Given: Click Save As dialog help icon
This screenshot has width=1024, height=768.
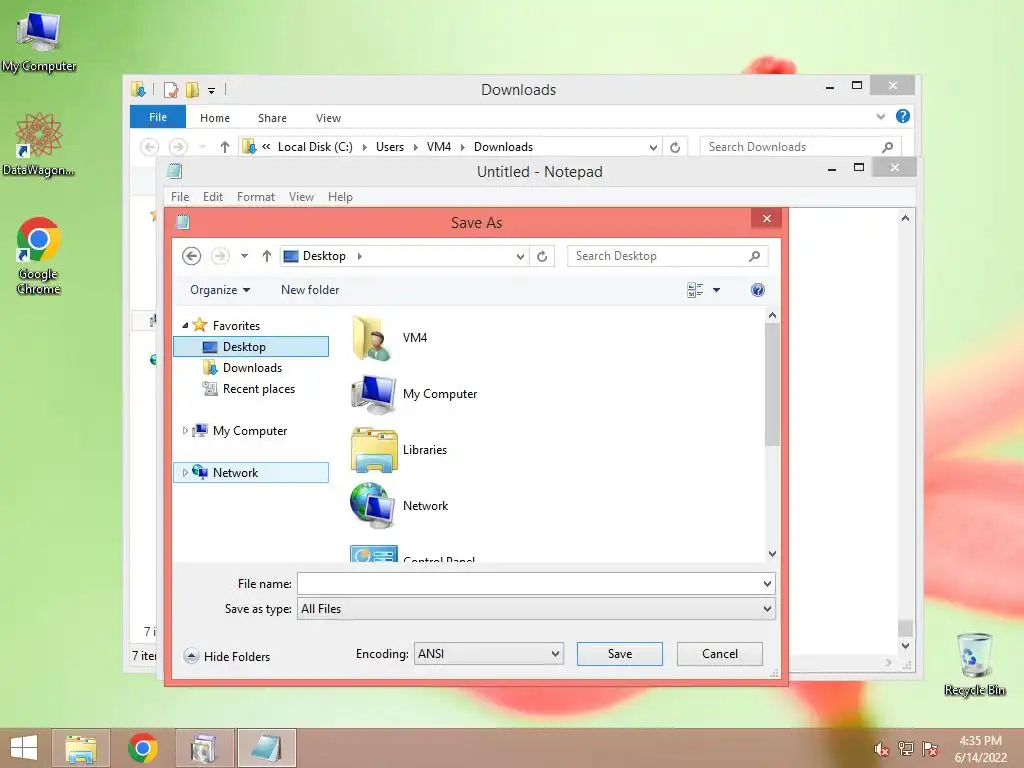Looking at the screenshot, I should [x=758, y=290].
